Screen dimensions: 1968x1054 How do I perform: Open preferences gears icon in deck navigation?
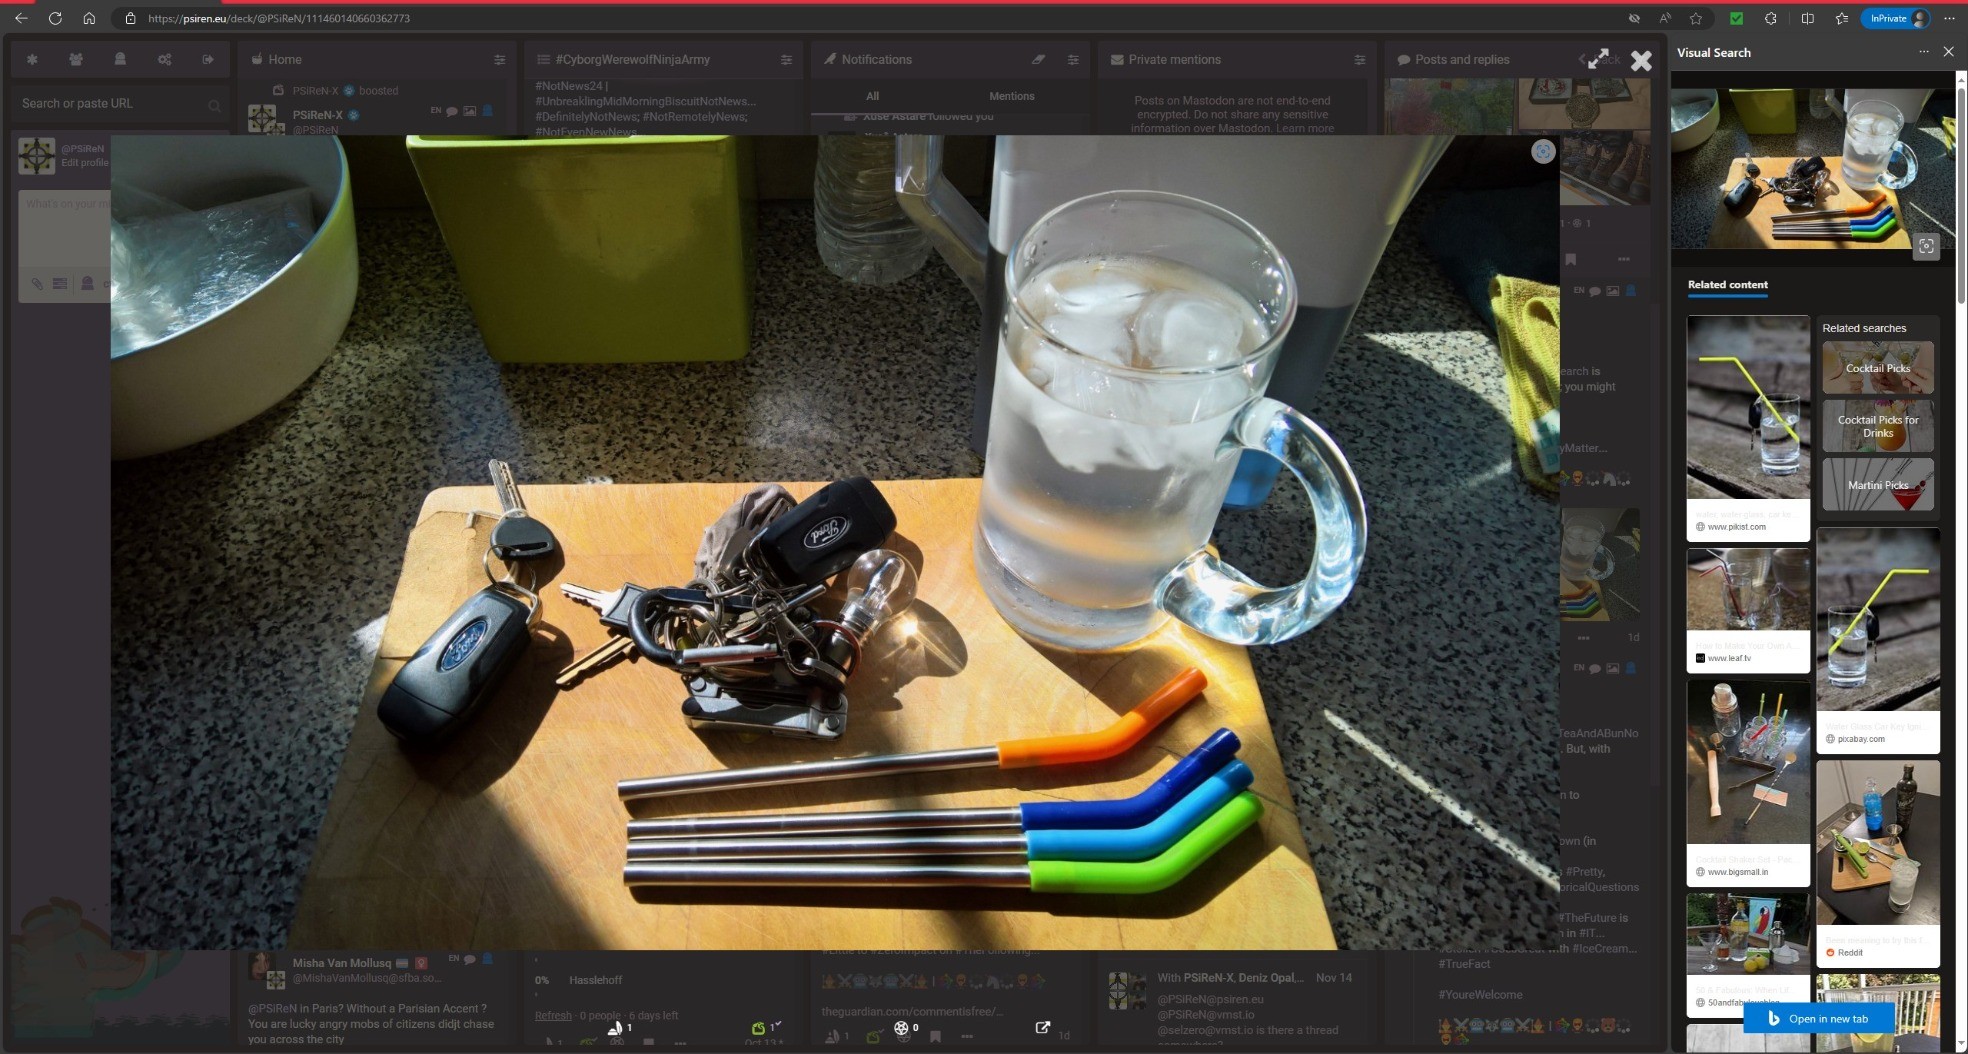pyautogui.click(x=164, y=59)
